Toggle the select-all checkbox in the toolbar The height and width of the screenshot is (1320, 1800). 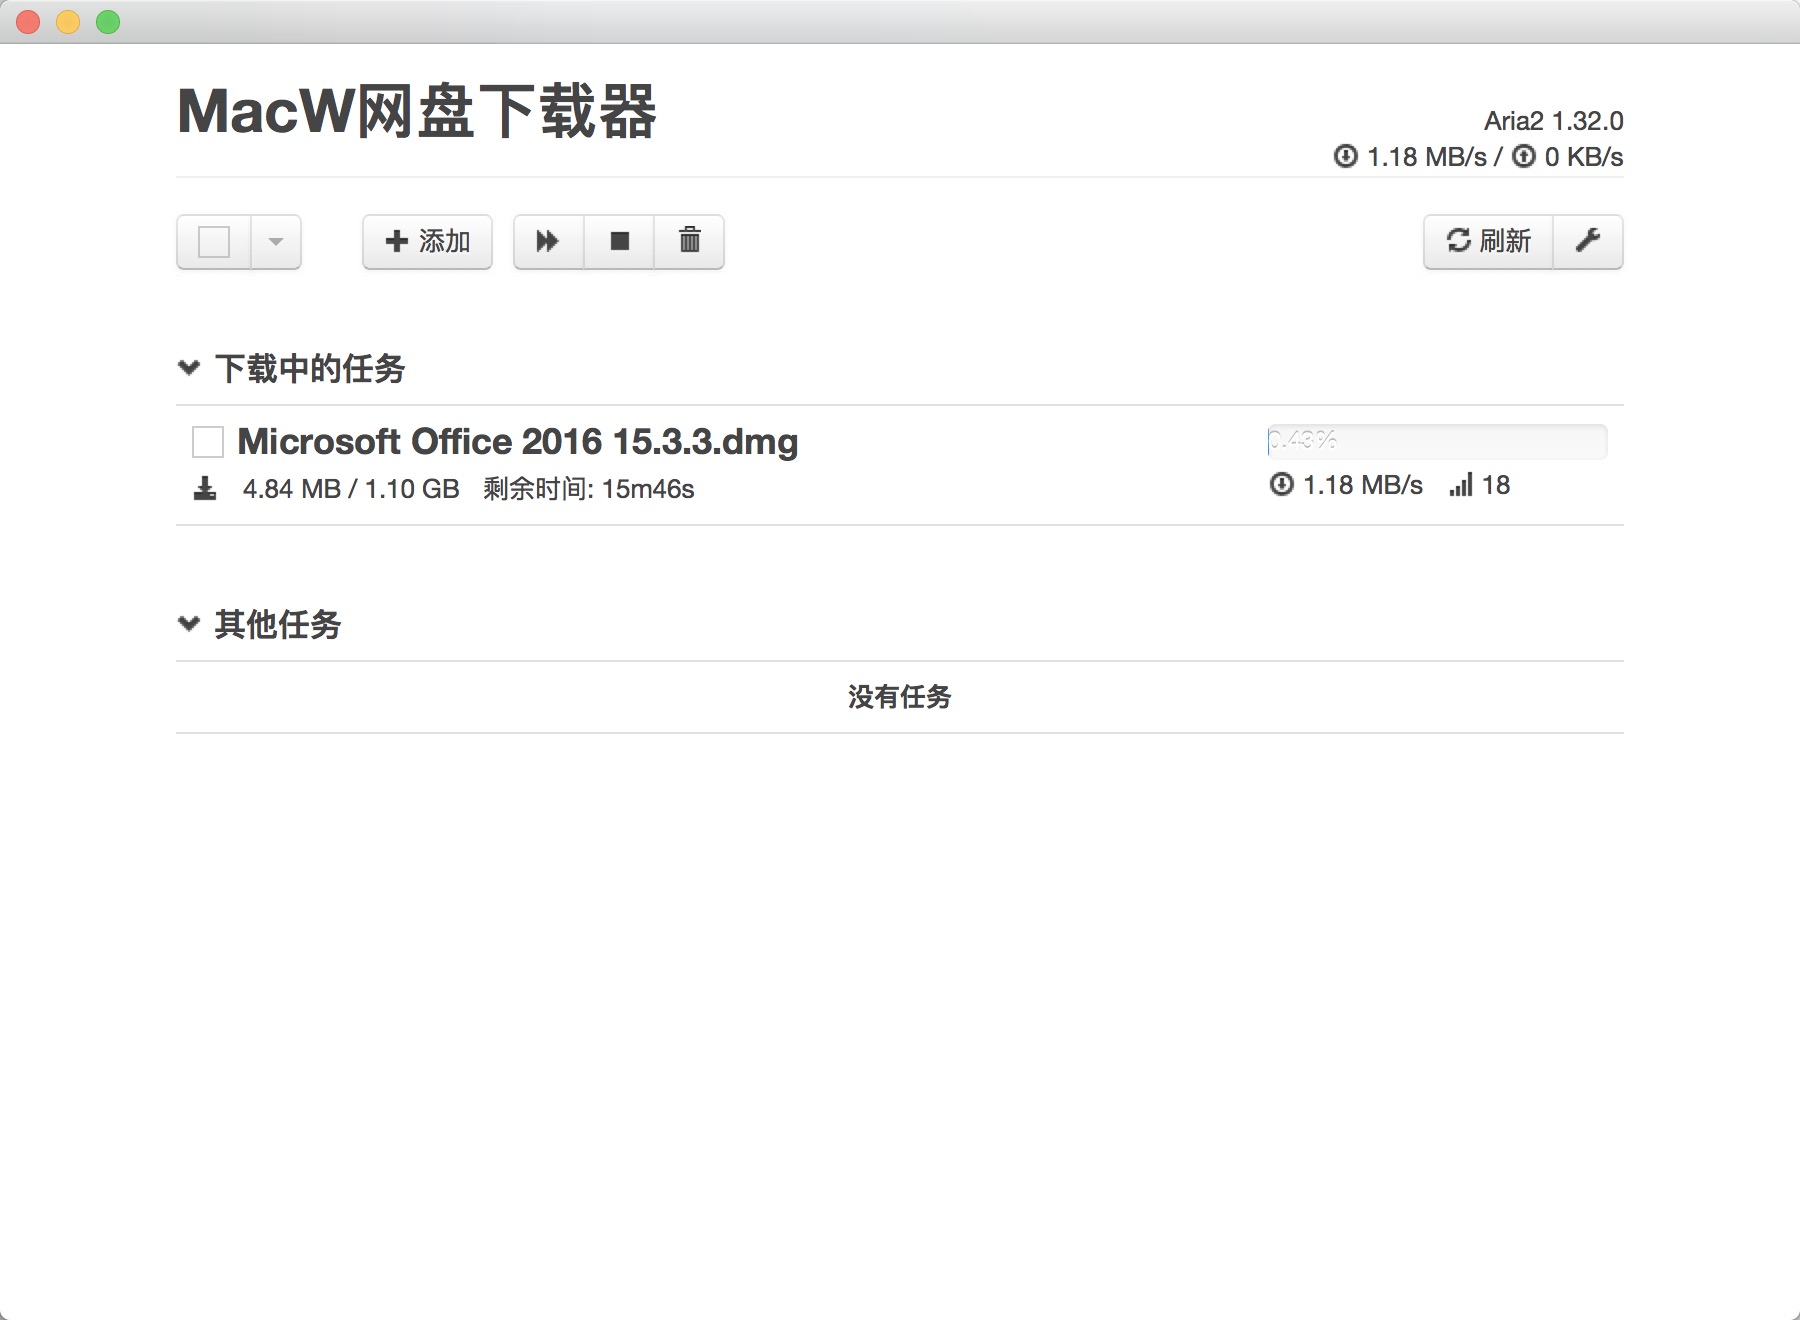pyautogui.click(x=214, y=242)
